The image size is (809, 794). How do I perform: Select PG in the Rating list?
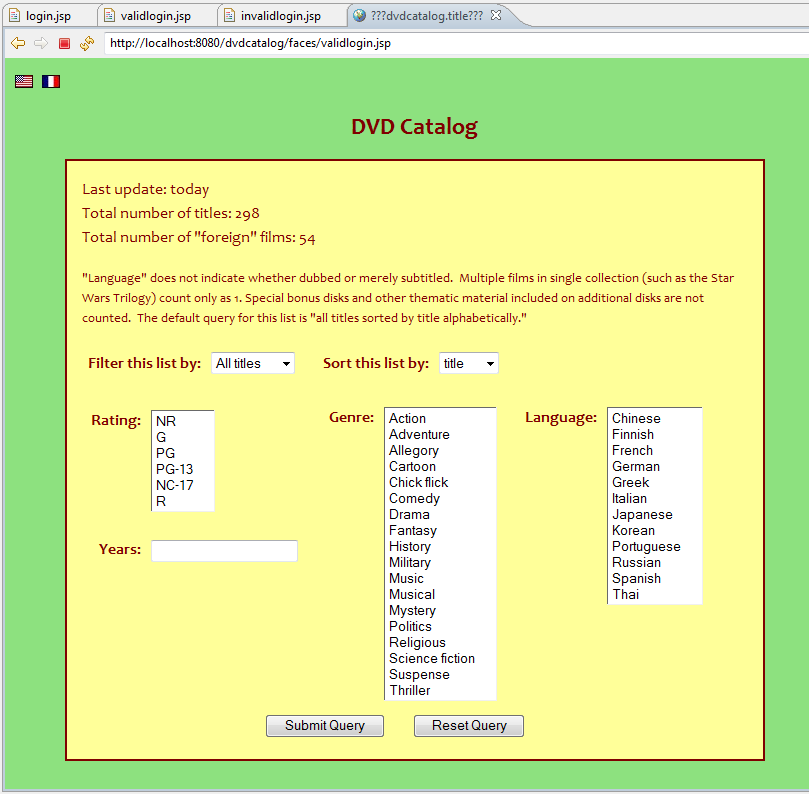click(x=183, y=453)
